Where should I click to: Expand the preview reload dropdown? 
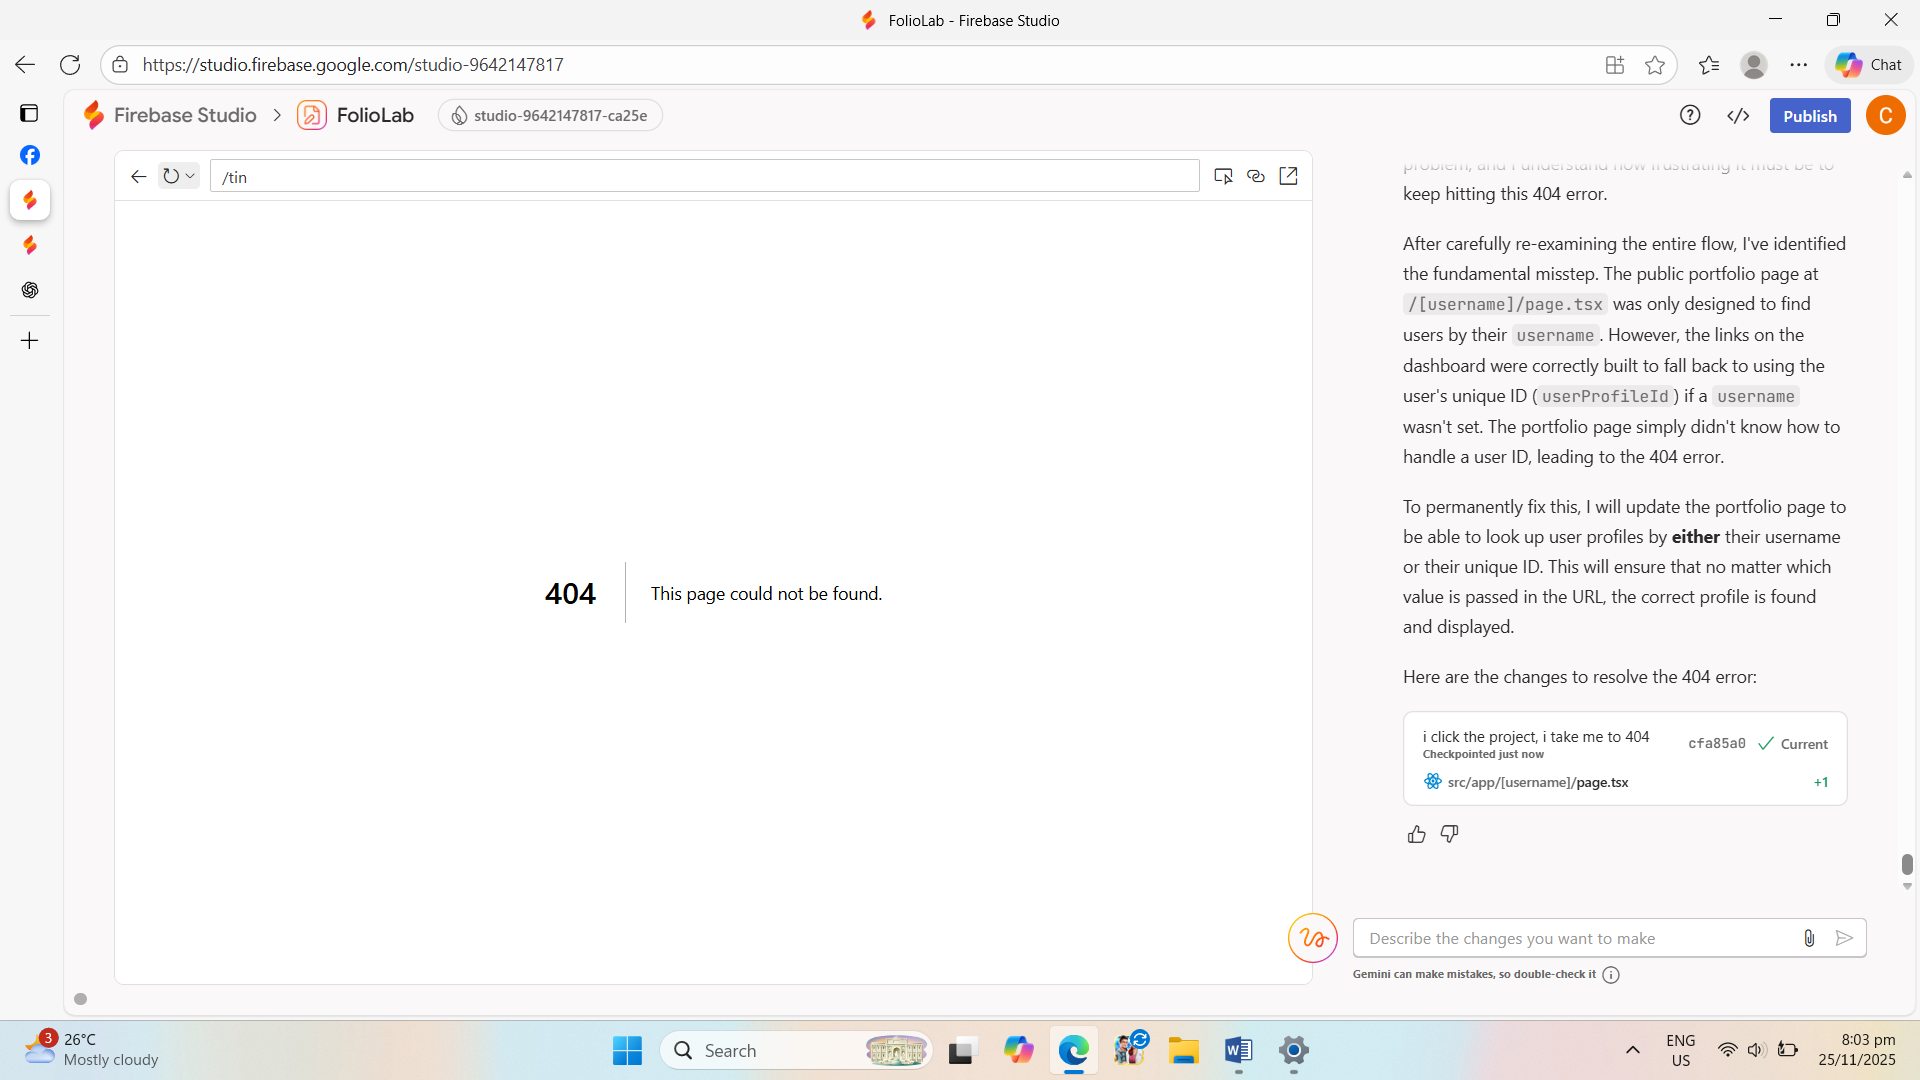[x=190, y=176]
